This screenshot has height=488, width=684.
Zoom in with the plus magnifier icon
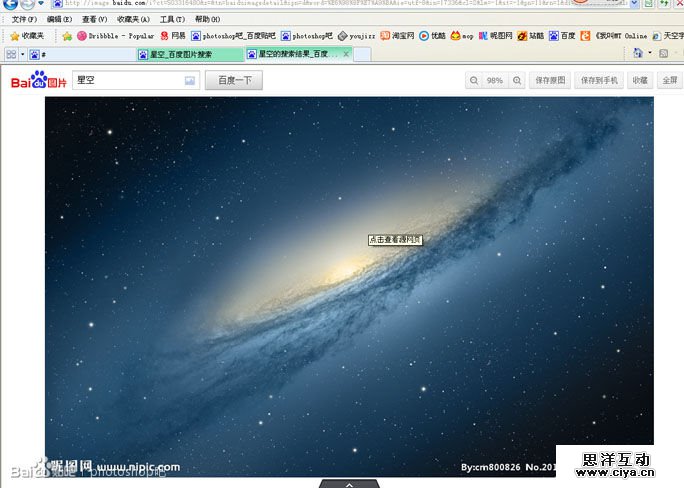[517, 80]
